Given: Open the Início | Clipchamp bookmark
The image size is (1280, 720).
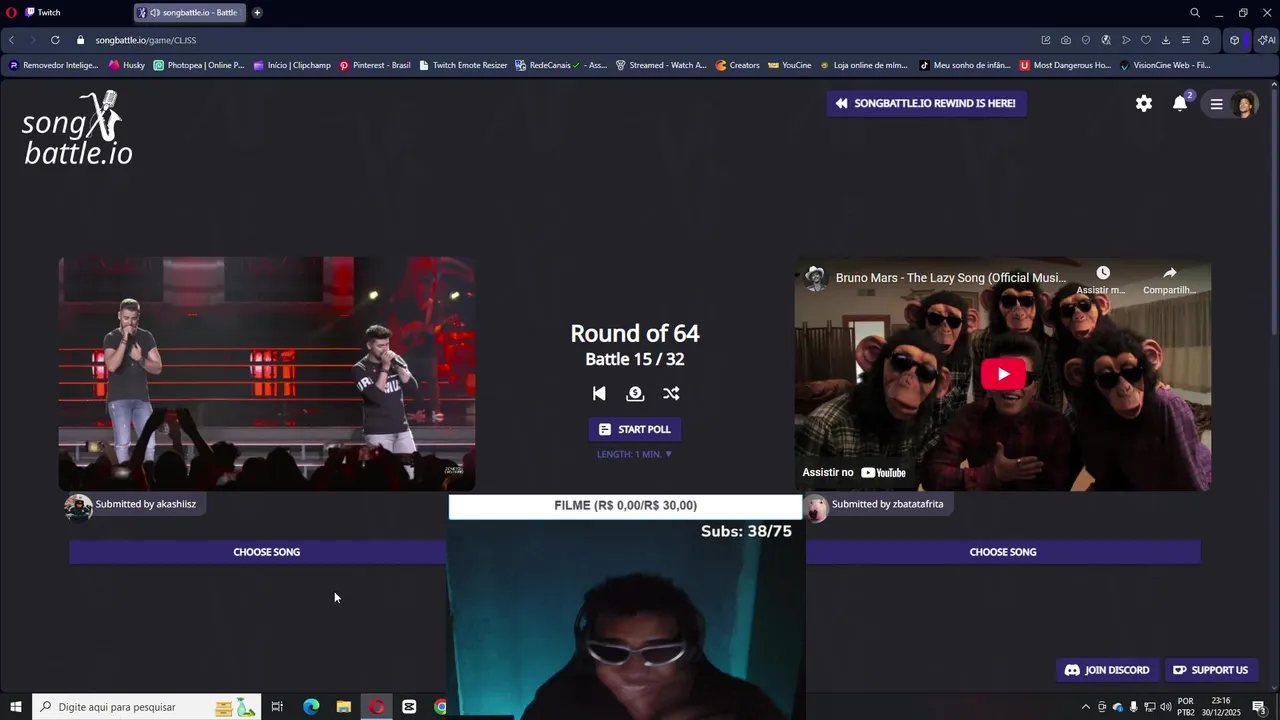Looking at the screenshot, I should 292,65.
